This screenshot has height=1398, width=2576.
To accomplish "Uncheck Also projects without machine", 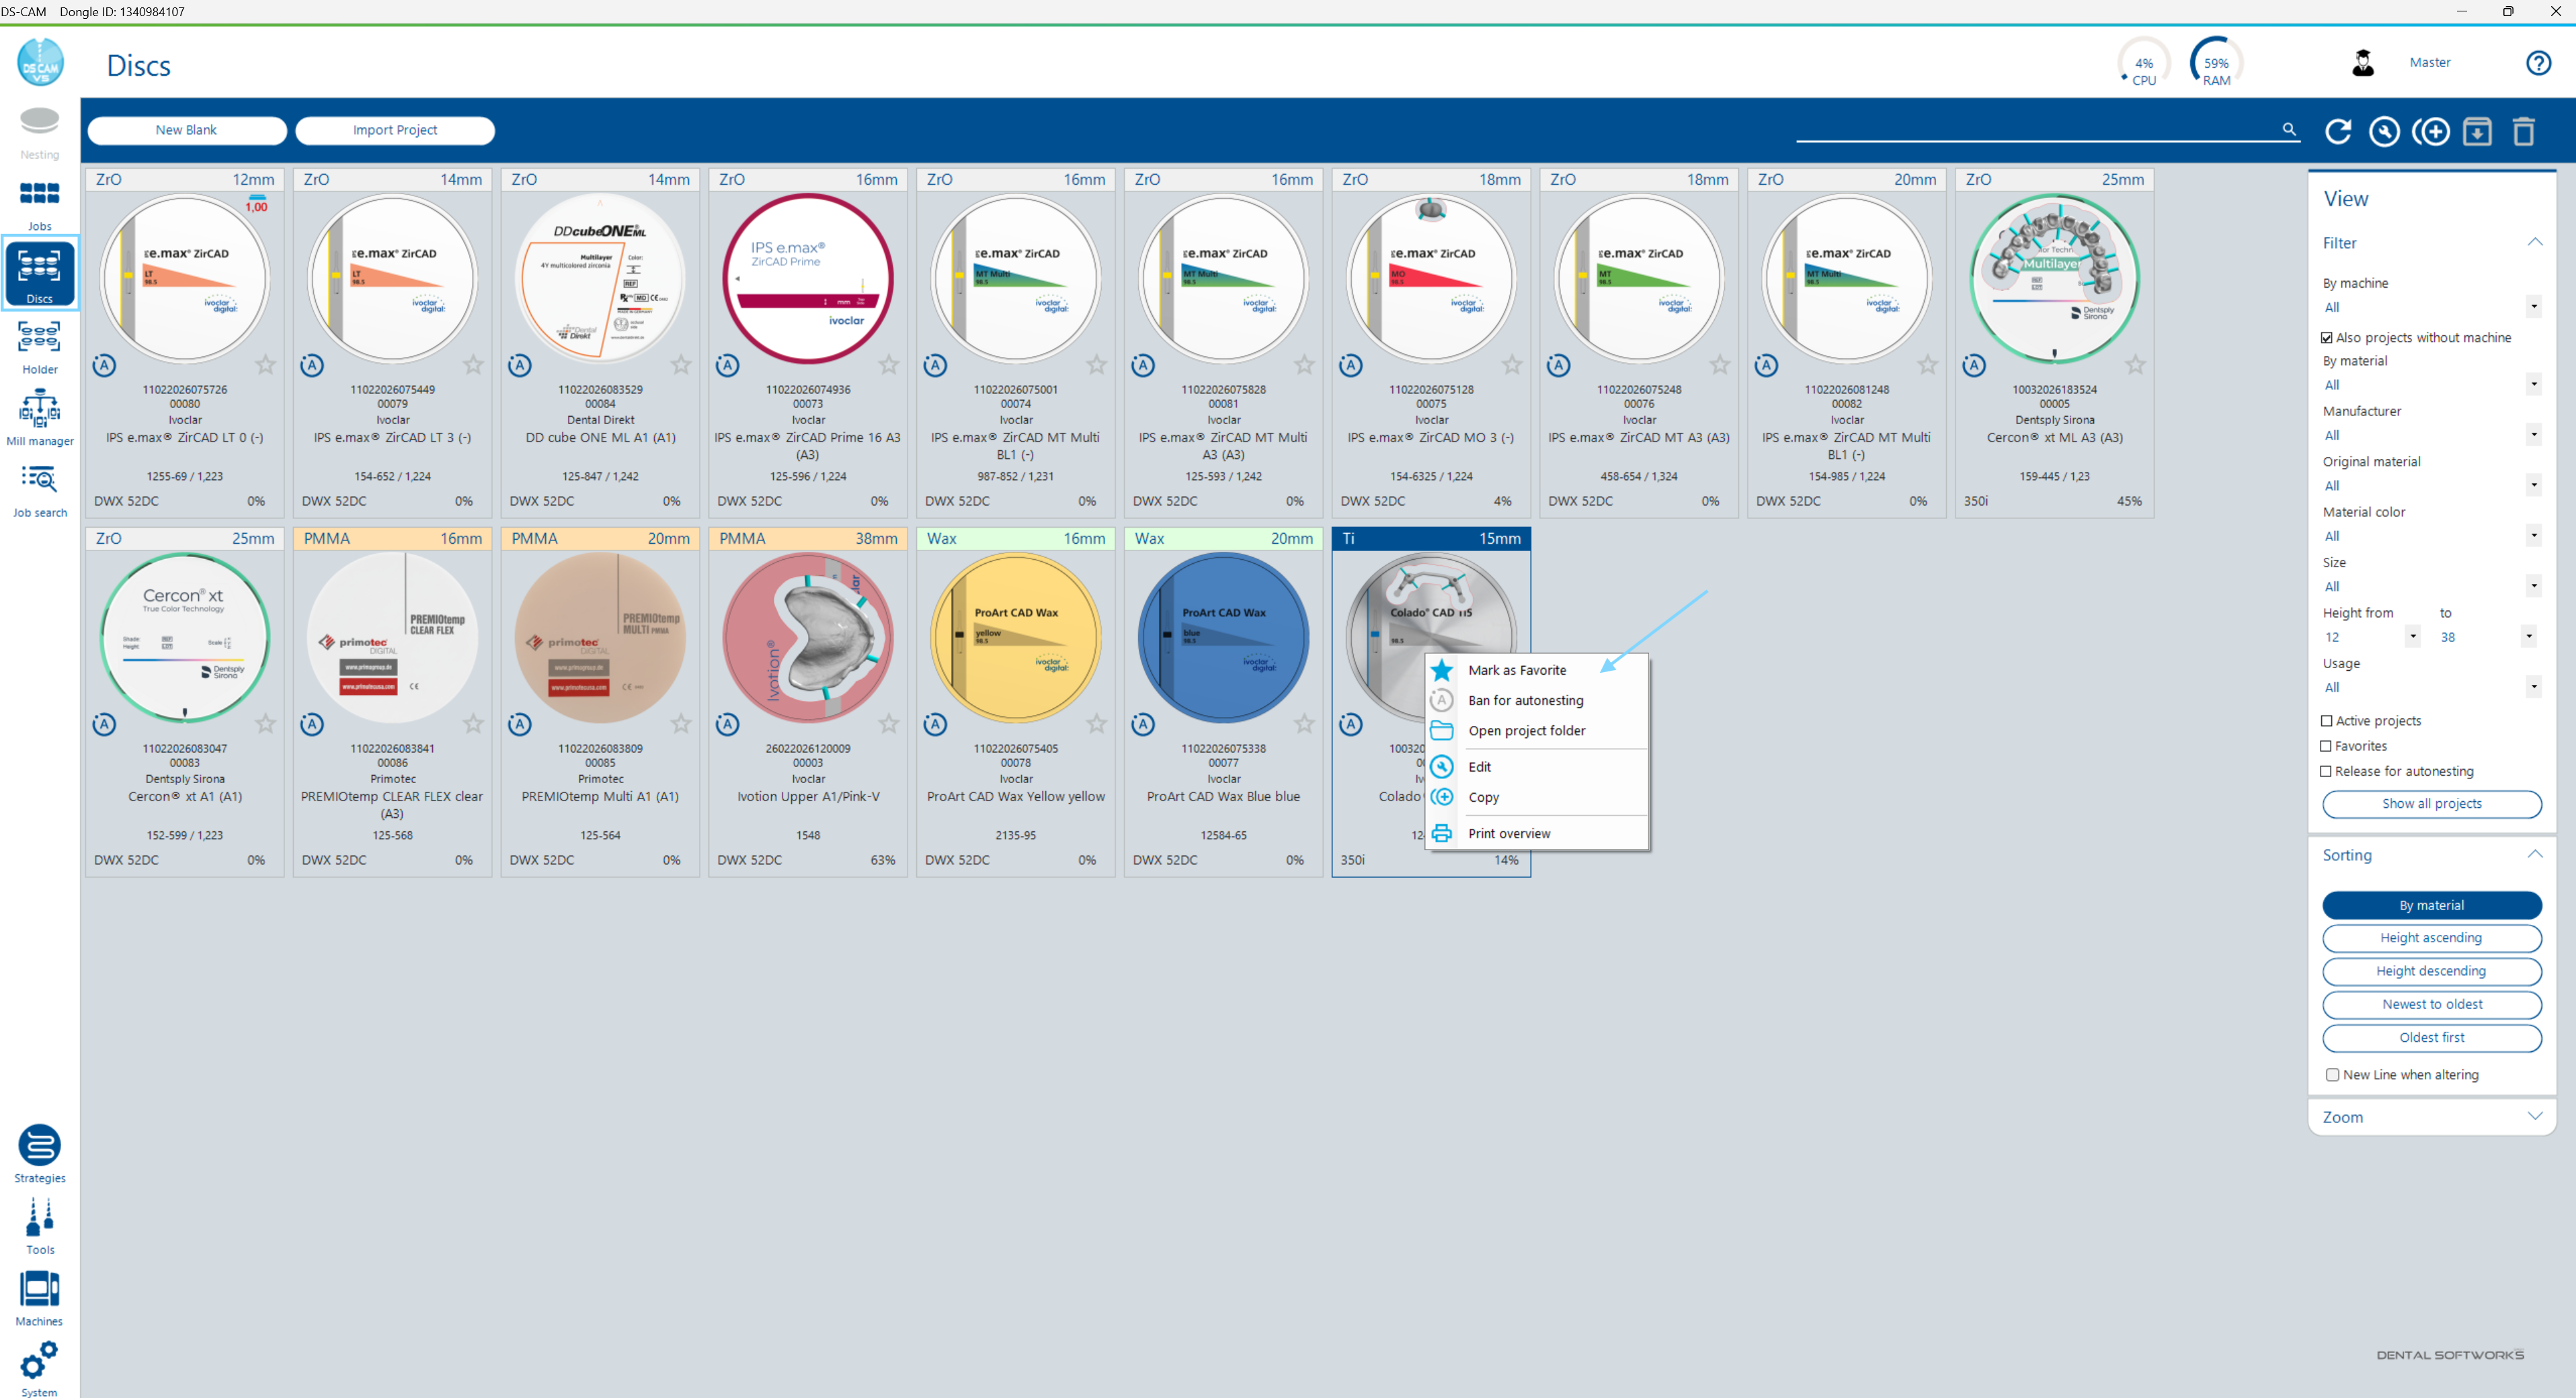I will 2326,337.
